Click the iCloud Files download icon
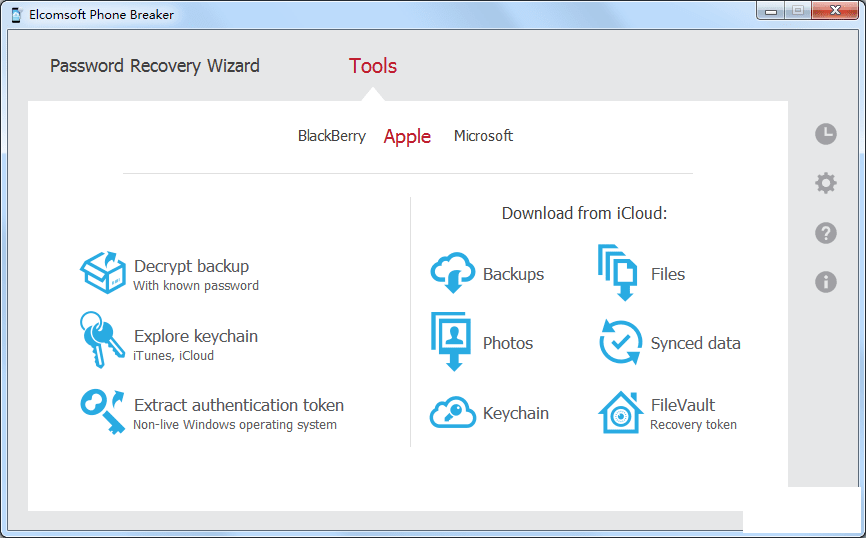 pyautogui.click(x=617, y=273)
